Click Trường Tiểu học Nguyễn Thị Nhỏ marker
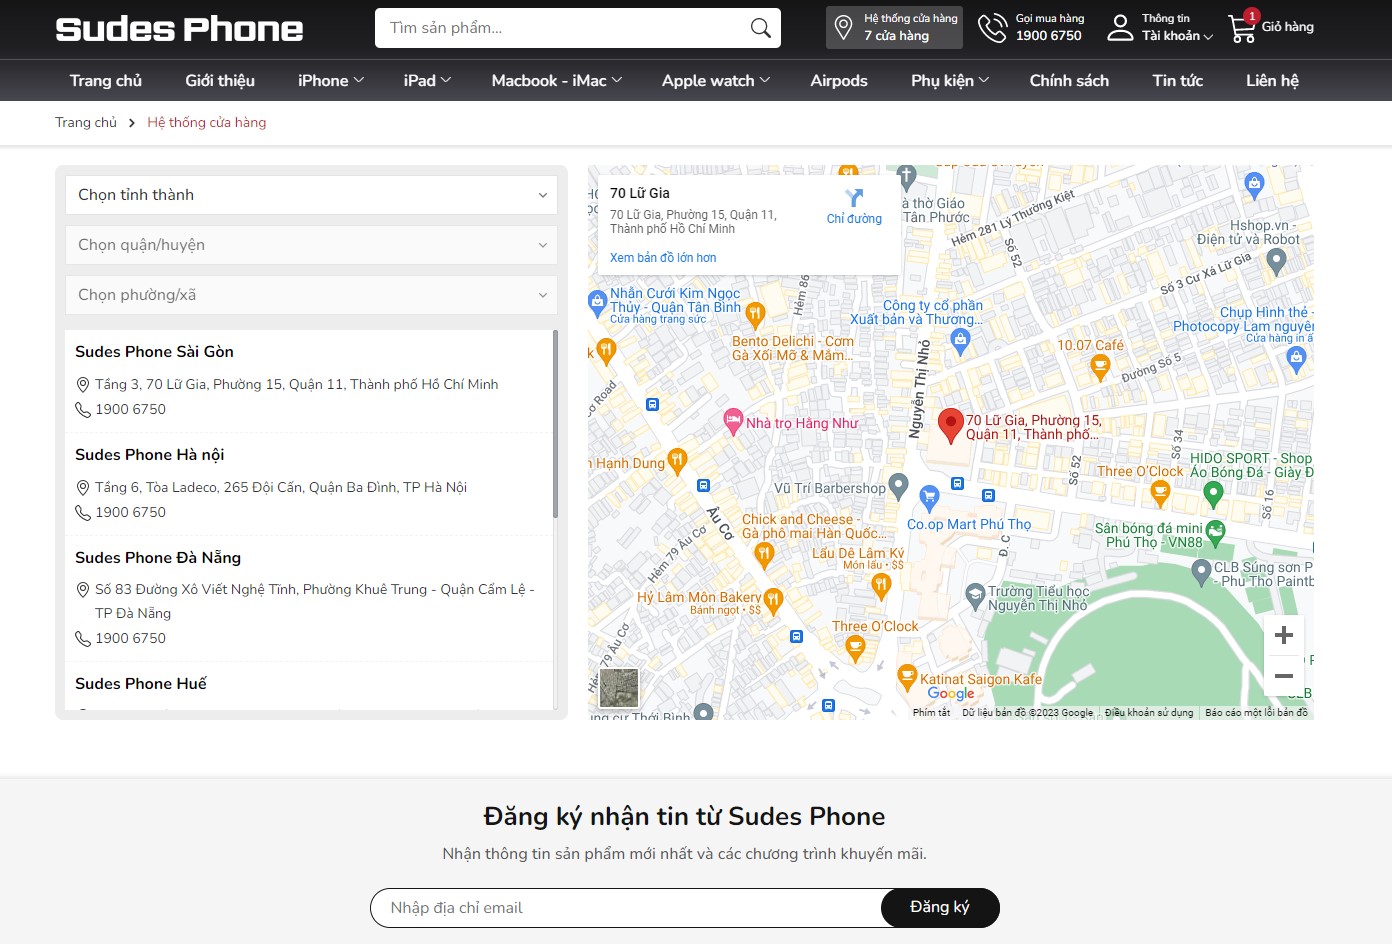Screen dimensions: 1392x944 (975, 596)
